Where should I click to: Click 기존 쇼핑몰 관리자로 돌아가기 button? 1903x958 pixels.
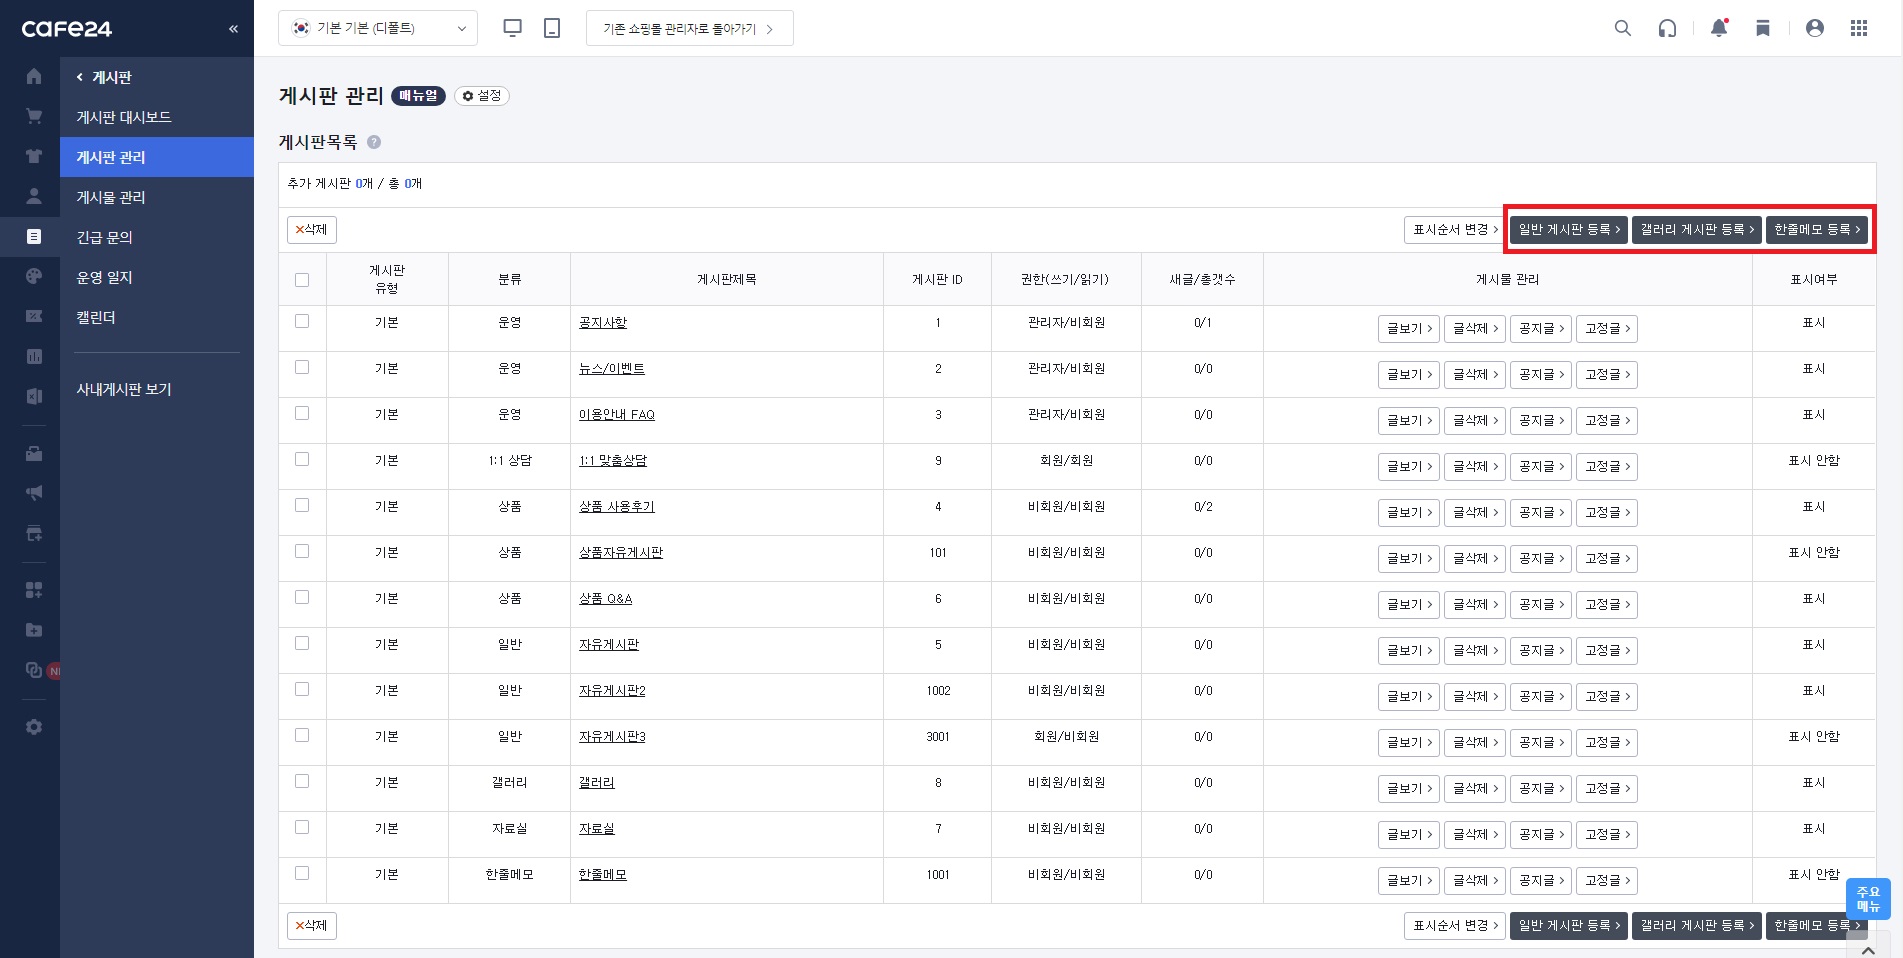tap(689, 28)
